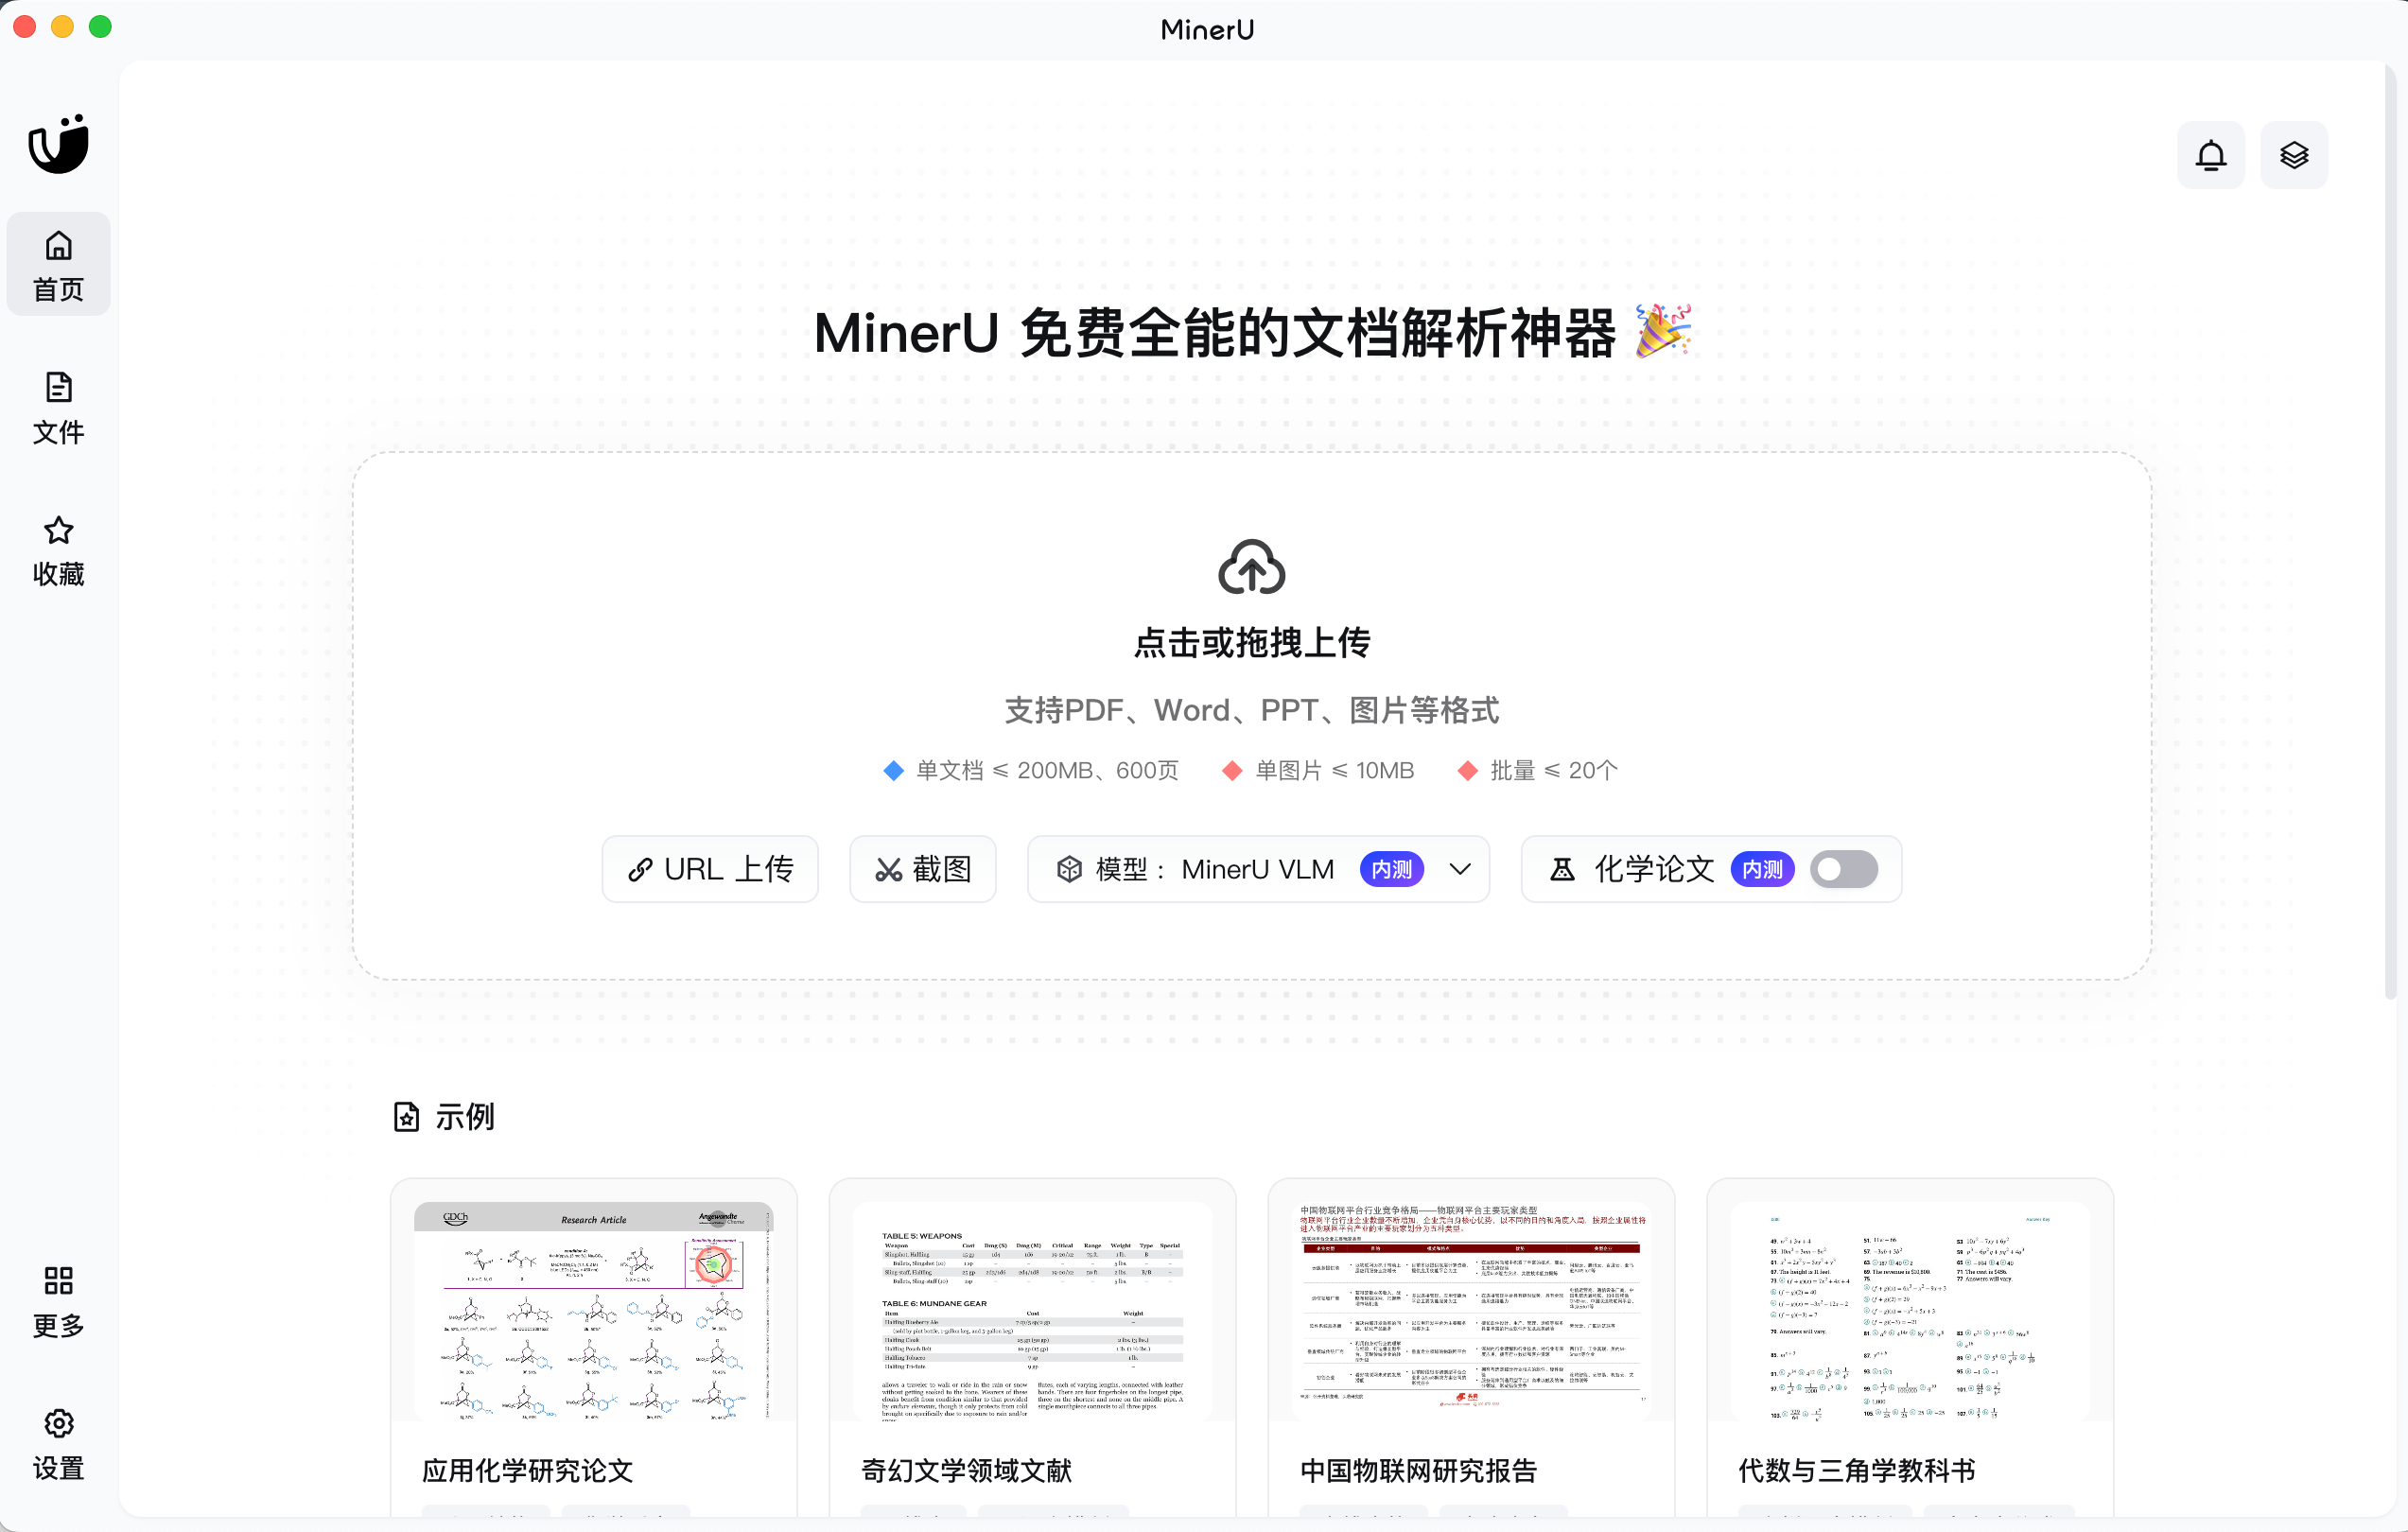Click the flask icon for 化学论文
Viewport: 2408px width, 1532px height.
(1562, 869)
